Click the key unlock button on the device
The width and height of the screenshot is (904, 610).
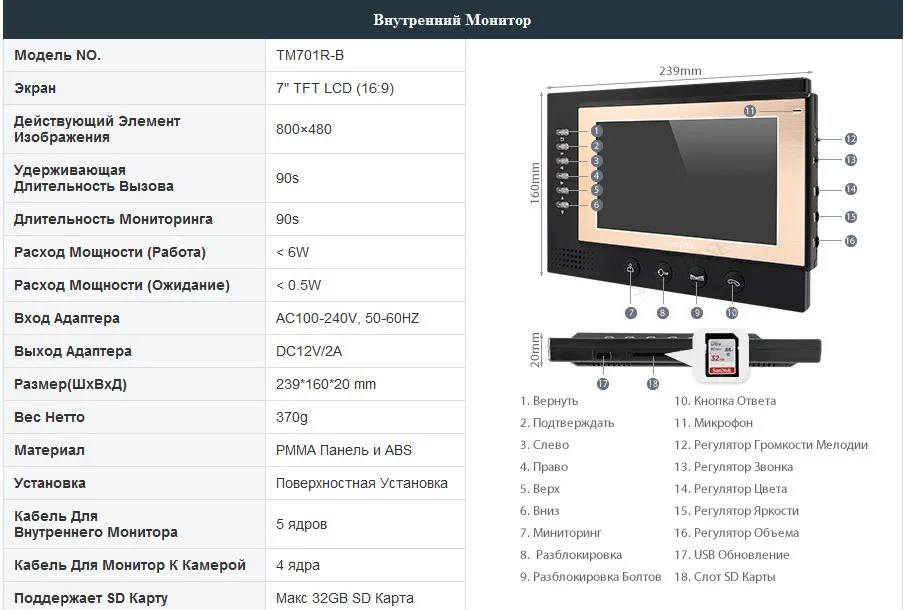664,273
